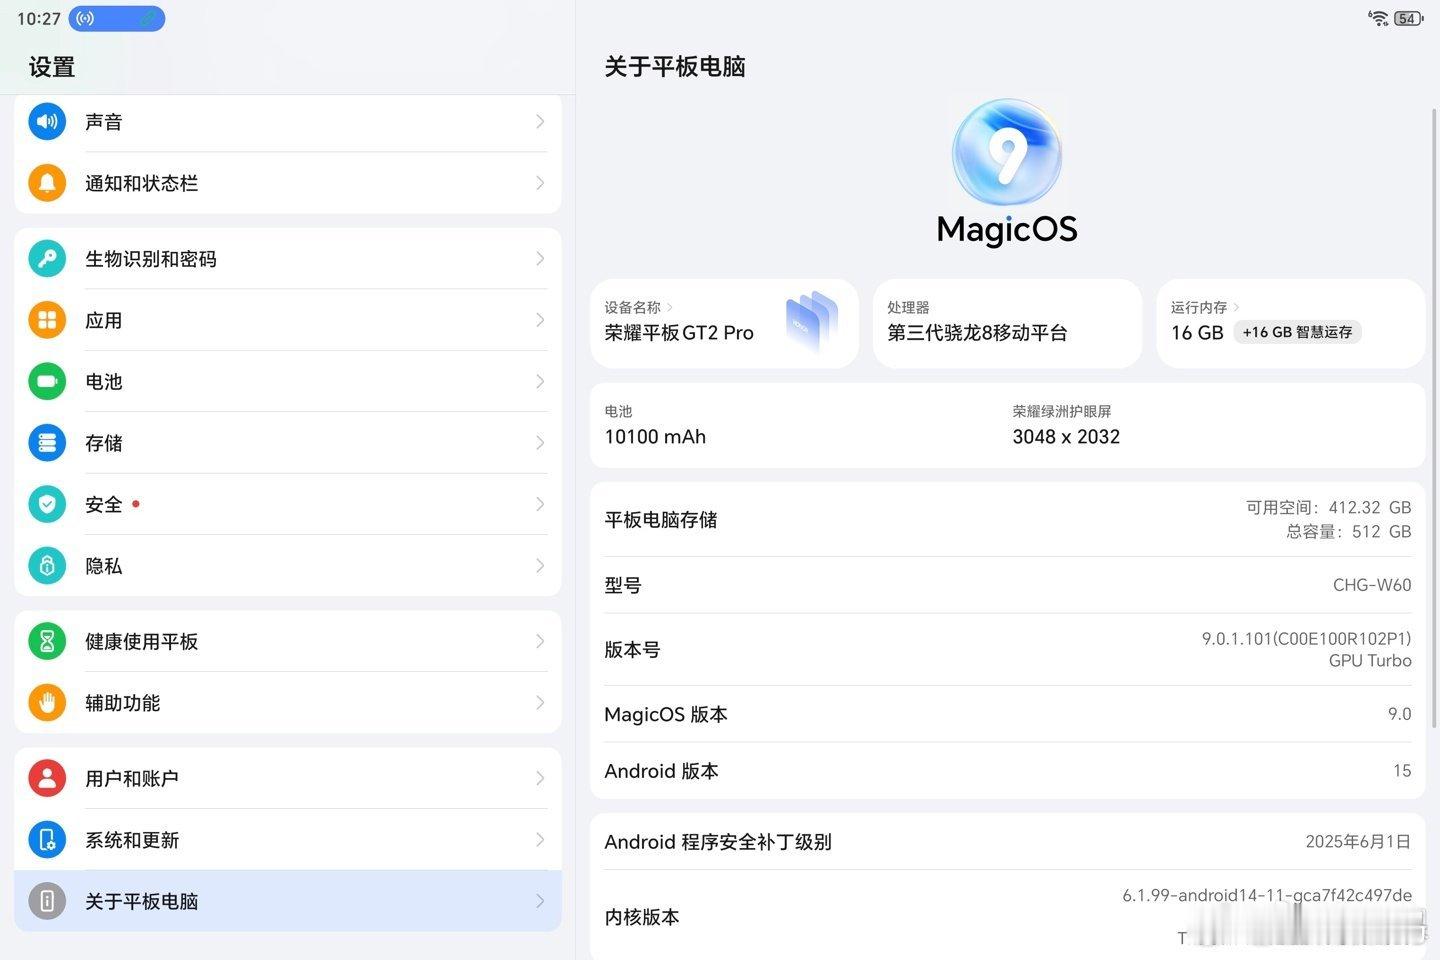Tap the 型号 label
Image resolution: width=1440 pixels, height=960 pixels.
[x=623, y=585]
